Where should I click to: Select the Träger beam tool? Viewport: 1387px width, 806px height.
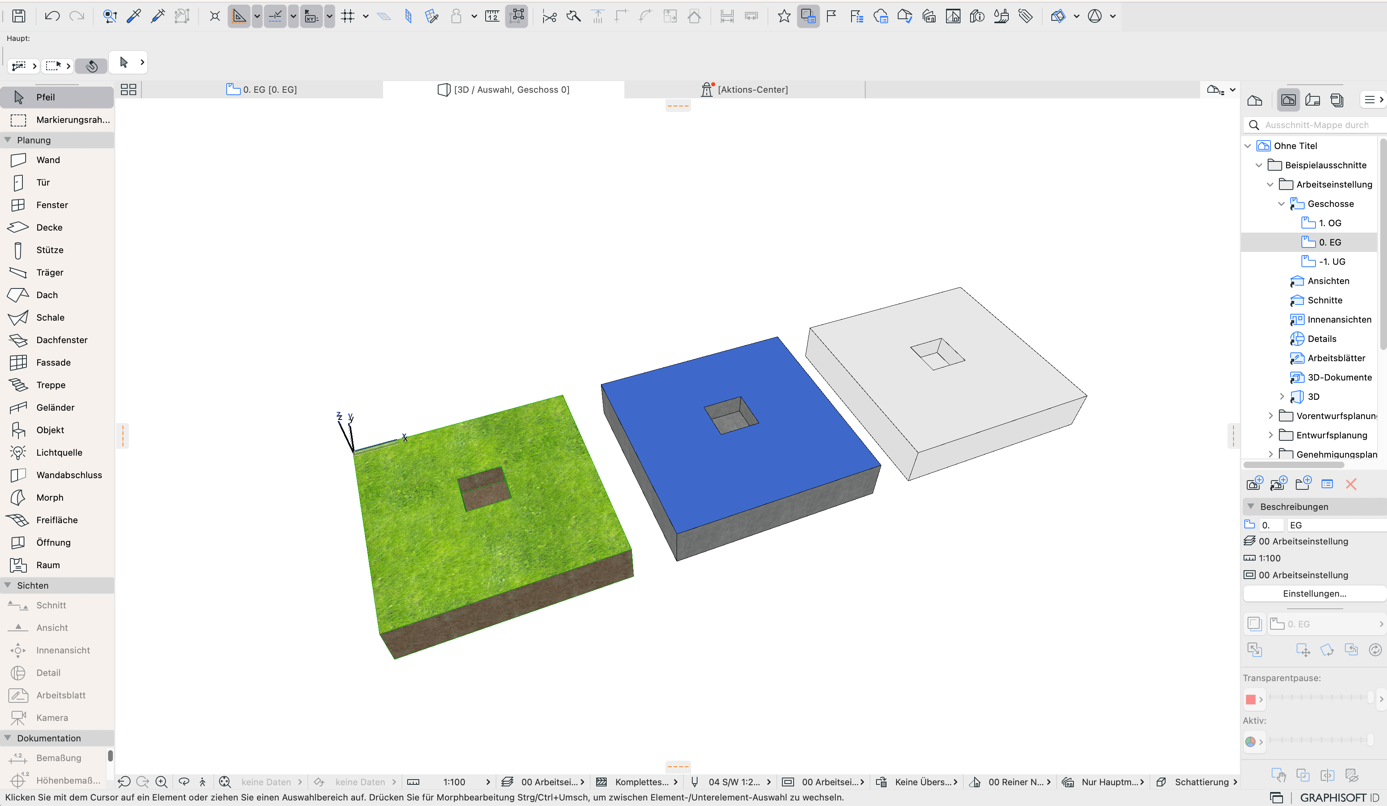coord(57,273)
